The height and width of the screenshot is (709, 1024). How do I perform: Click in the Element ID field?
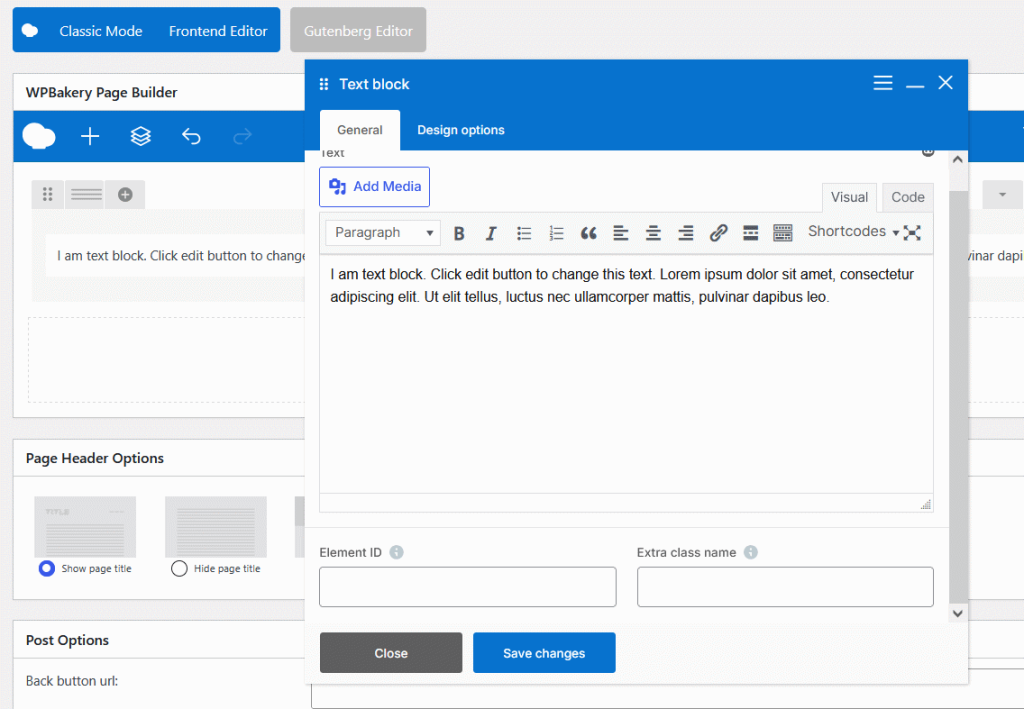[468, 587]
